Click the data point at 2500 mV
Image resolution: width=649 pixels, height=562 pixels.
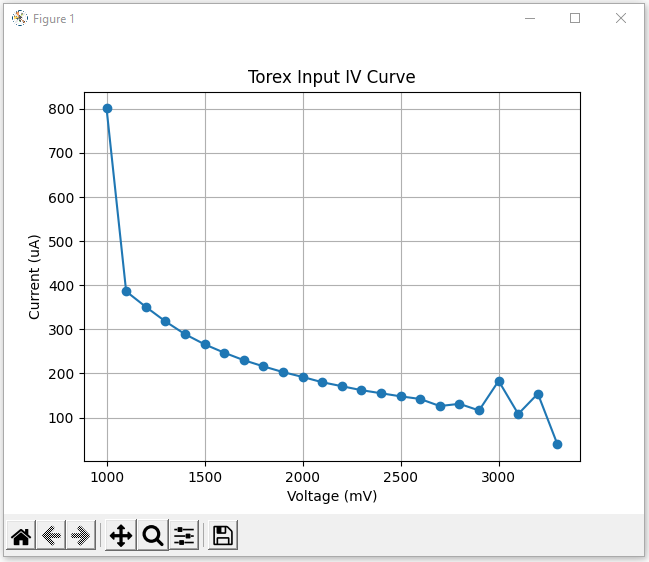401,396
